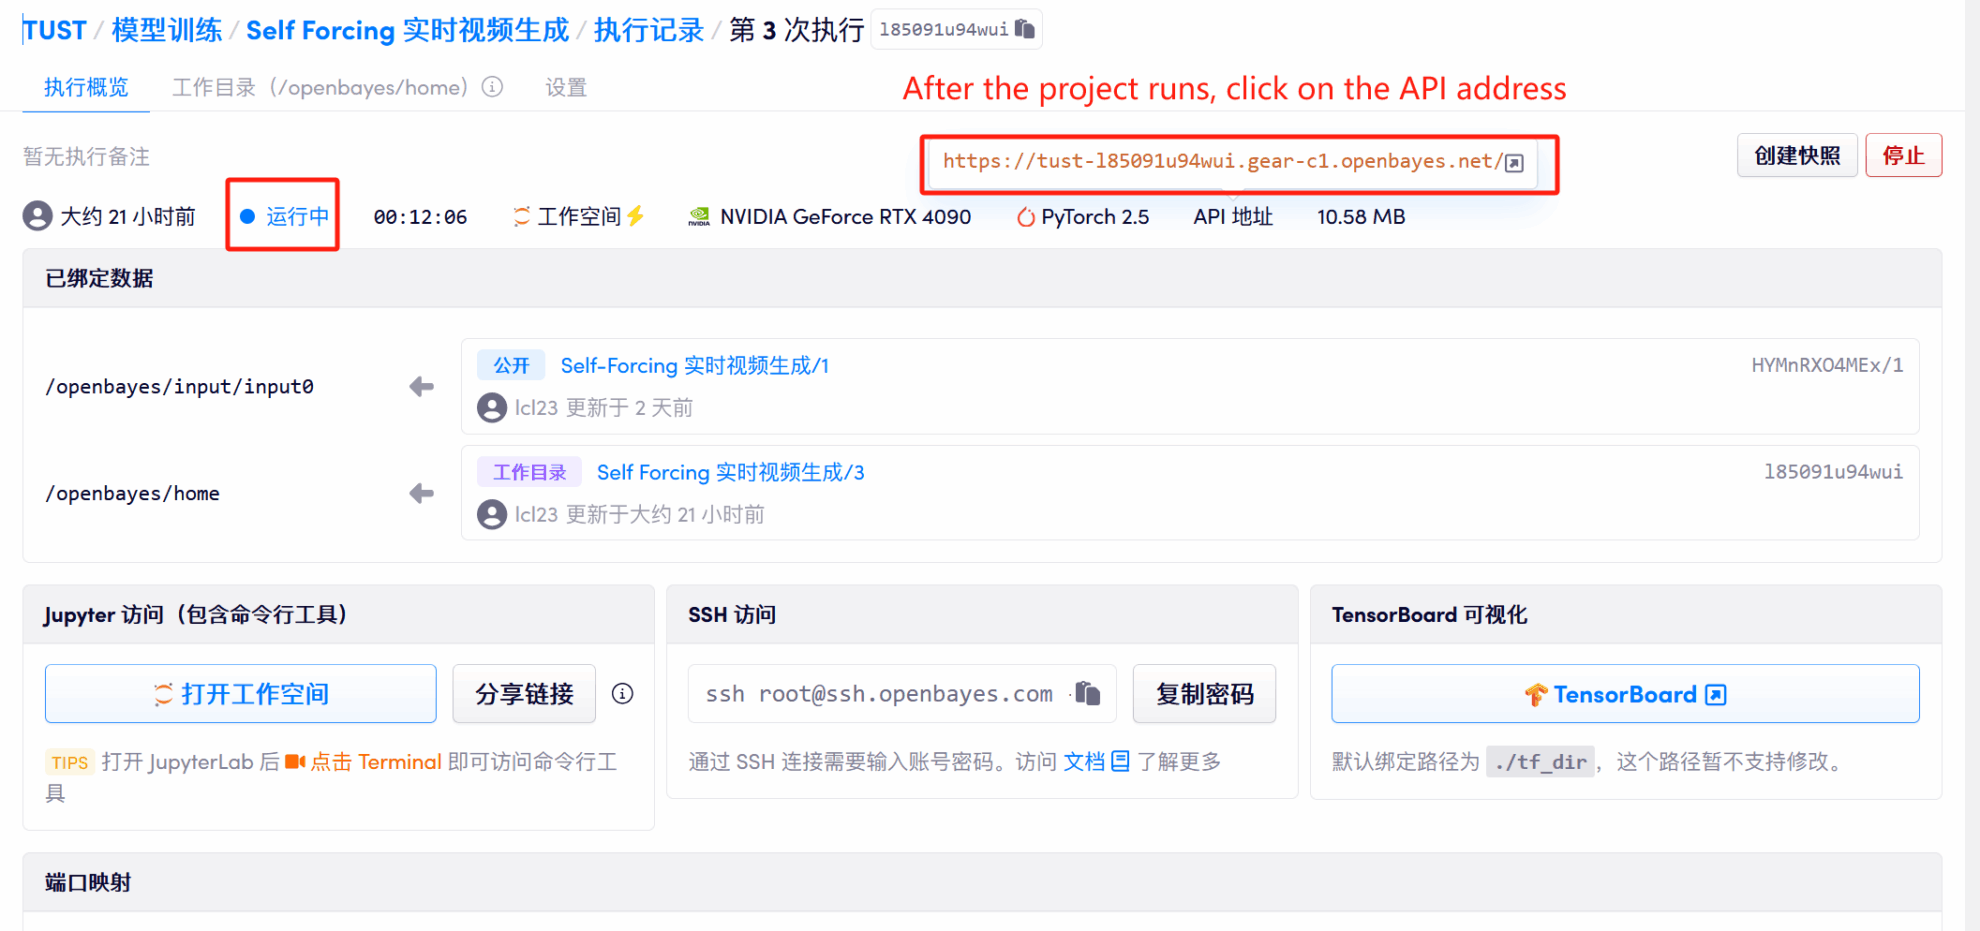This screenshot has width=1980, height=931.
Task: Copy the execution ID 185091u94wui
Action: tap(1024, 29)
